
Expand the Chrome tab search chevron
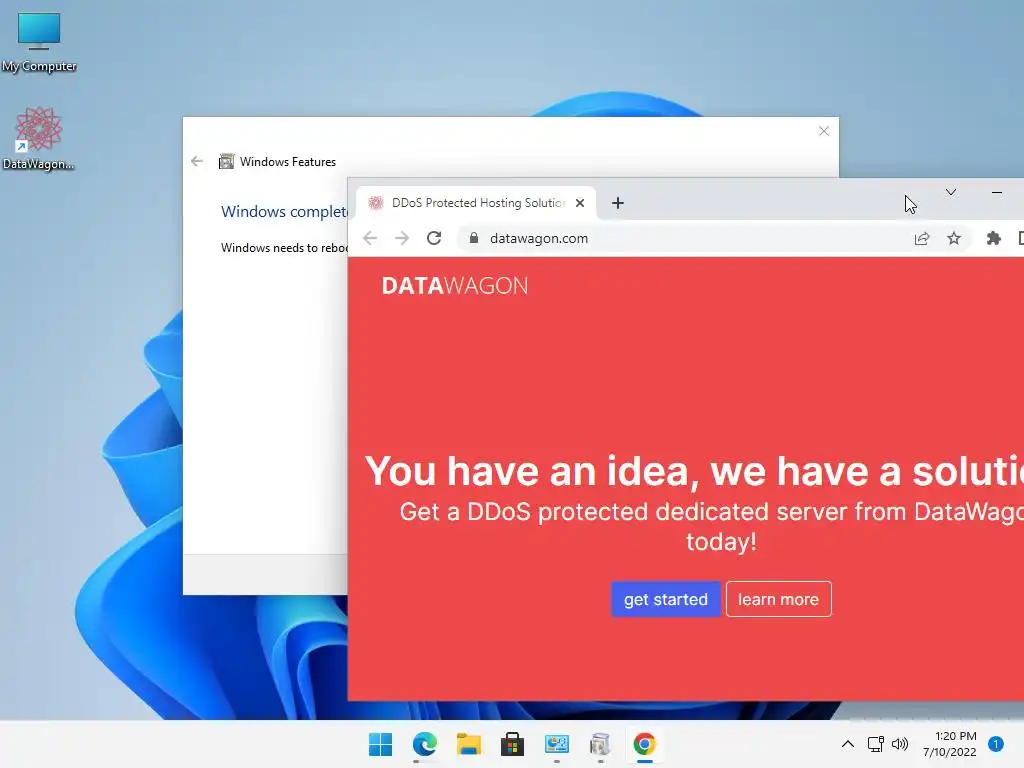(x=951, y=192)
